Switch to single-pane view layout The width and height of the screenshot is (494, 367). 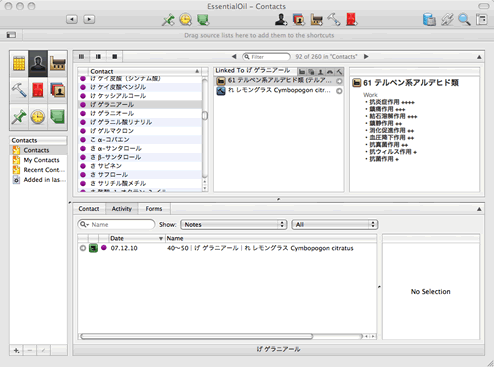point(115,57)
